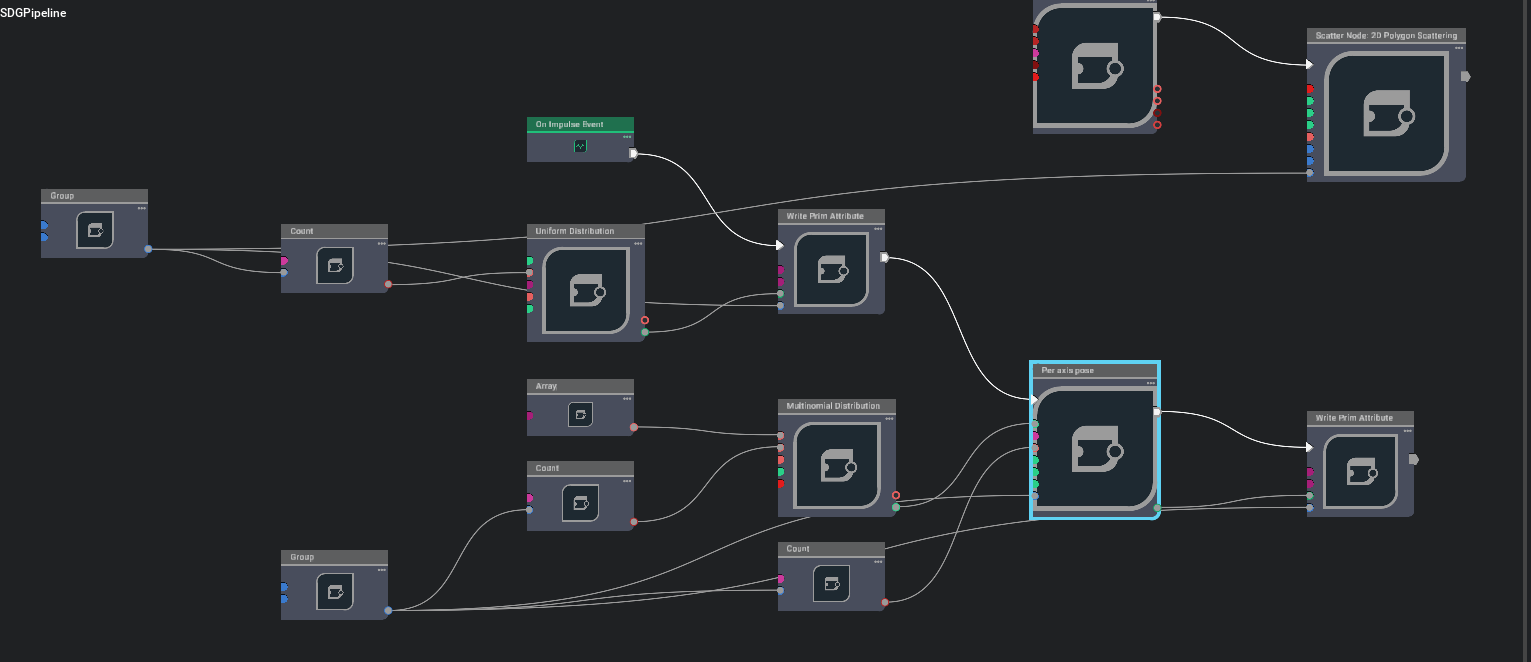Select the Per axis pose node icon
This screenshot has height=662, width=1531.
click(1095, 449)
